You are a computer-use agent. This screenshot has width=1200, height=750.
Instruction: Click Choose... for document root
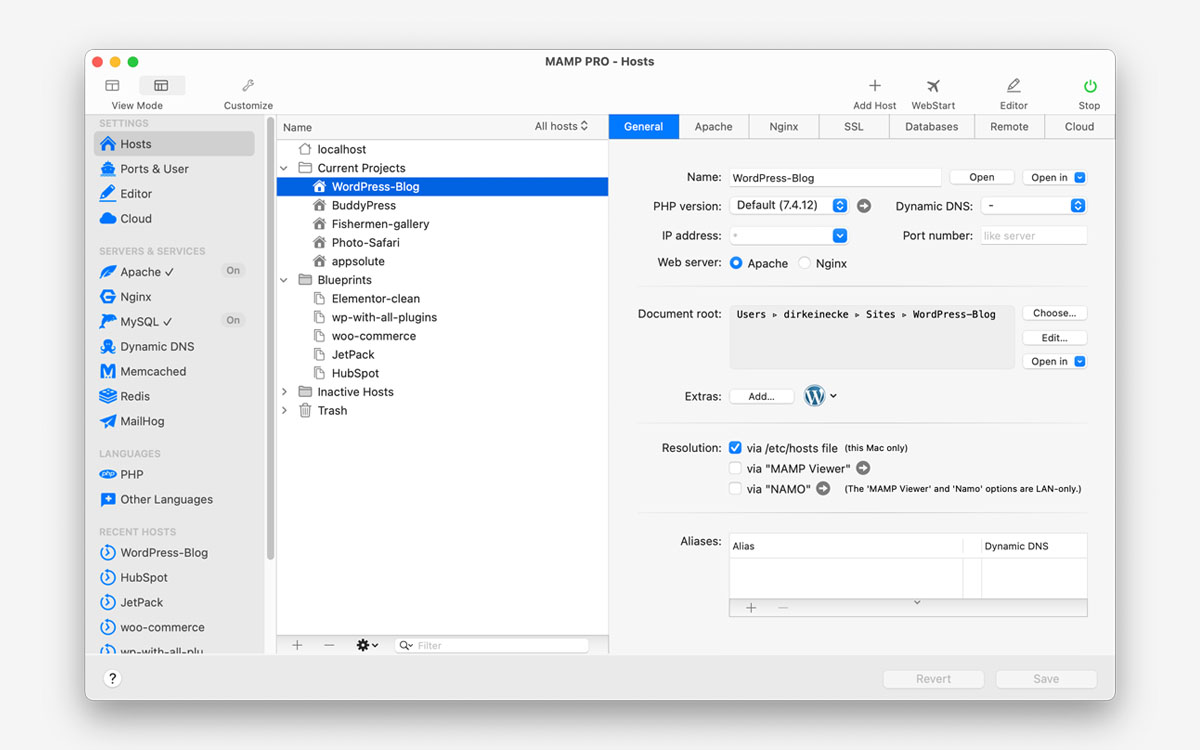click(x=1054, y=314)
